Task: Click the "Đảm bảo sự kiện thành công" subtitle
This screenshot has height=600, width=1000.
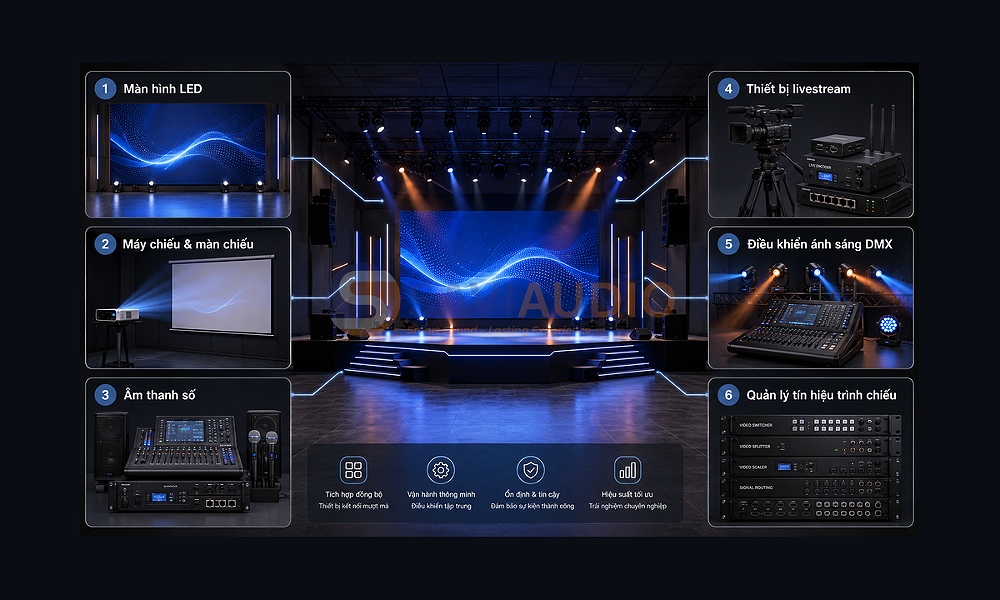Action: [x=533, y=506]
